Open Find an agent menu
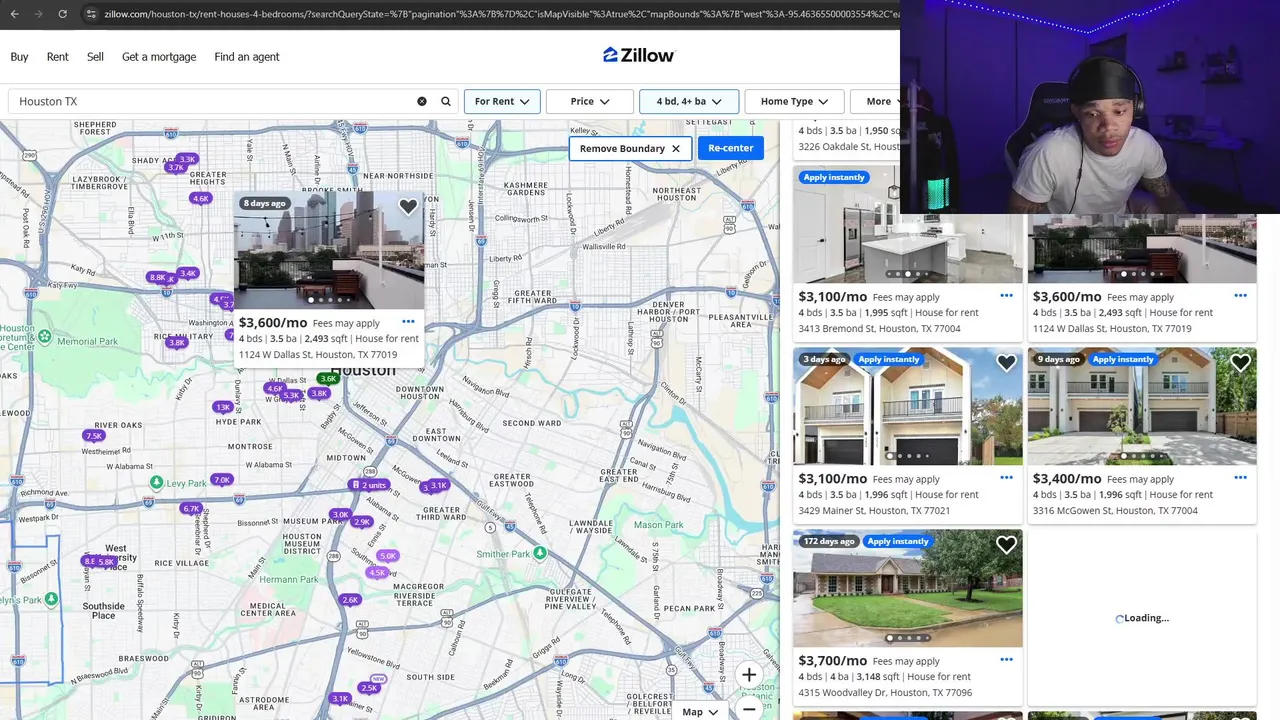Viewport: 1280px width, 720px height. pyautogui.click(x=246, y=57)
